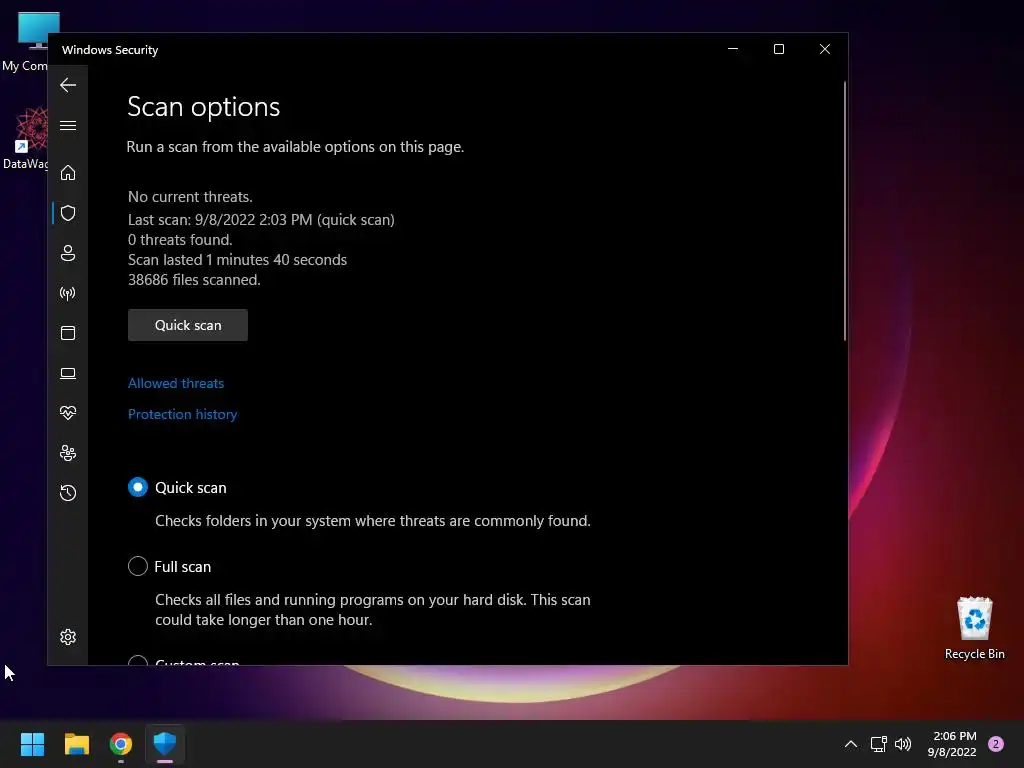This screenshot has height=768, width=1024.
Task: Select the DataWag desktop shortcut
Action: point(26,138)
